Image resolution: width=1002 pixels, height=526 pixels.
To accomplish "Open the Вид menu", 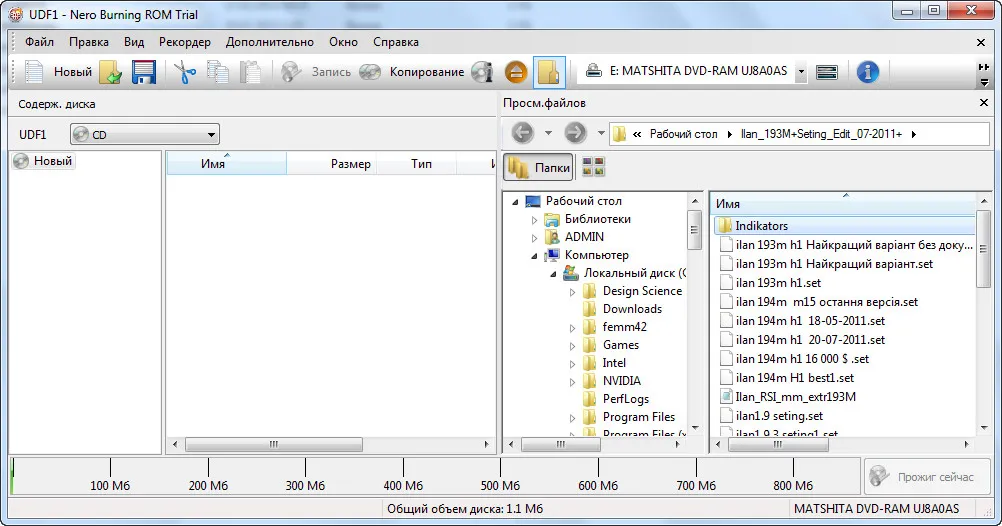I will (134, 42).
